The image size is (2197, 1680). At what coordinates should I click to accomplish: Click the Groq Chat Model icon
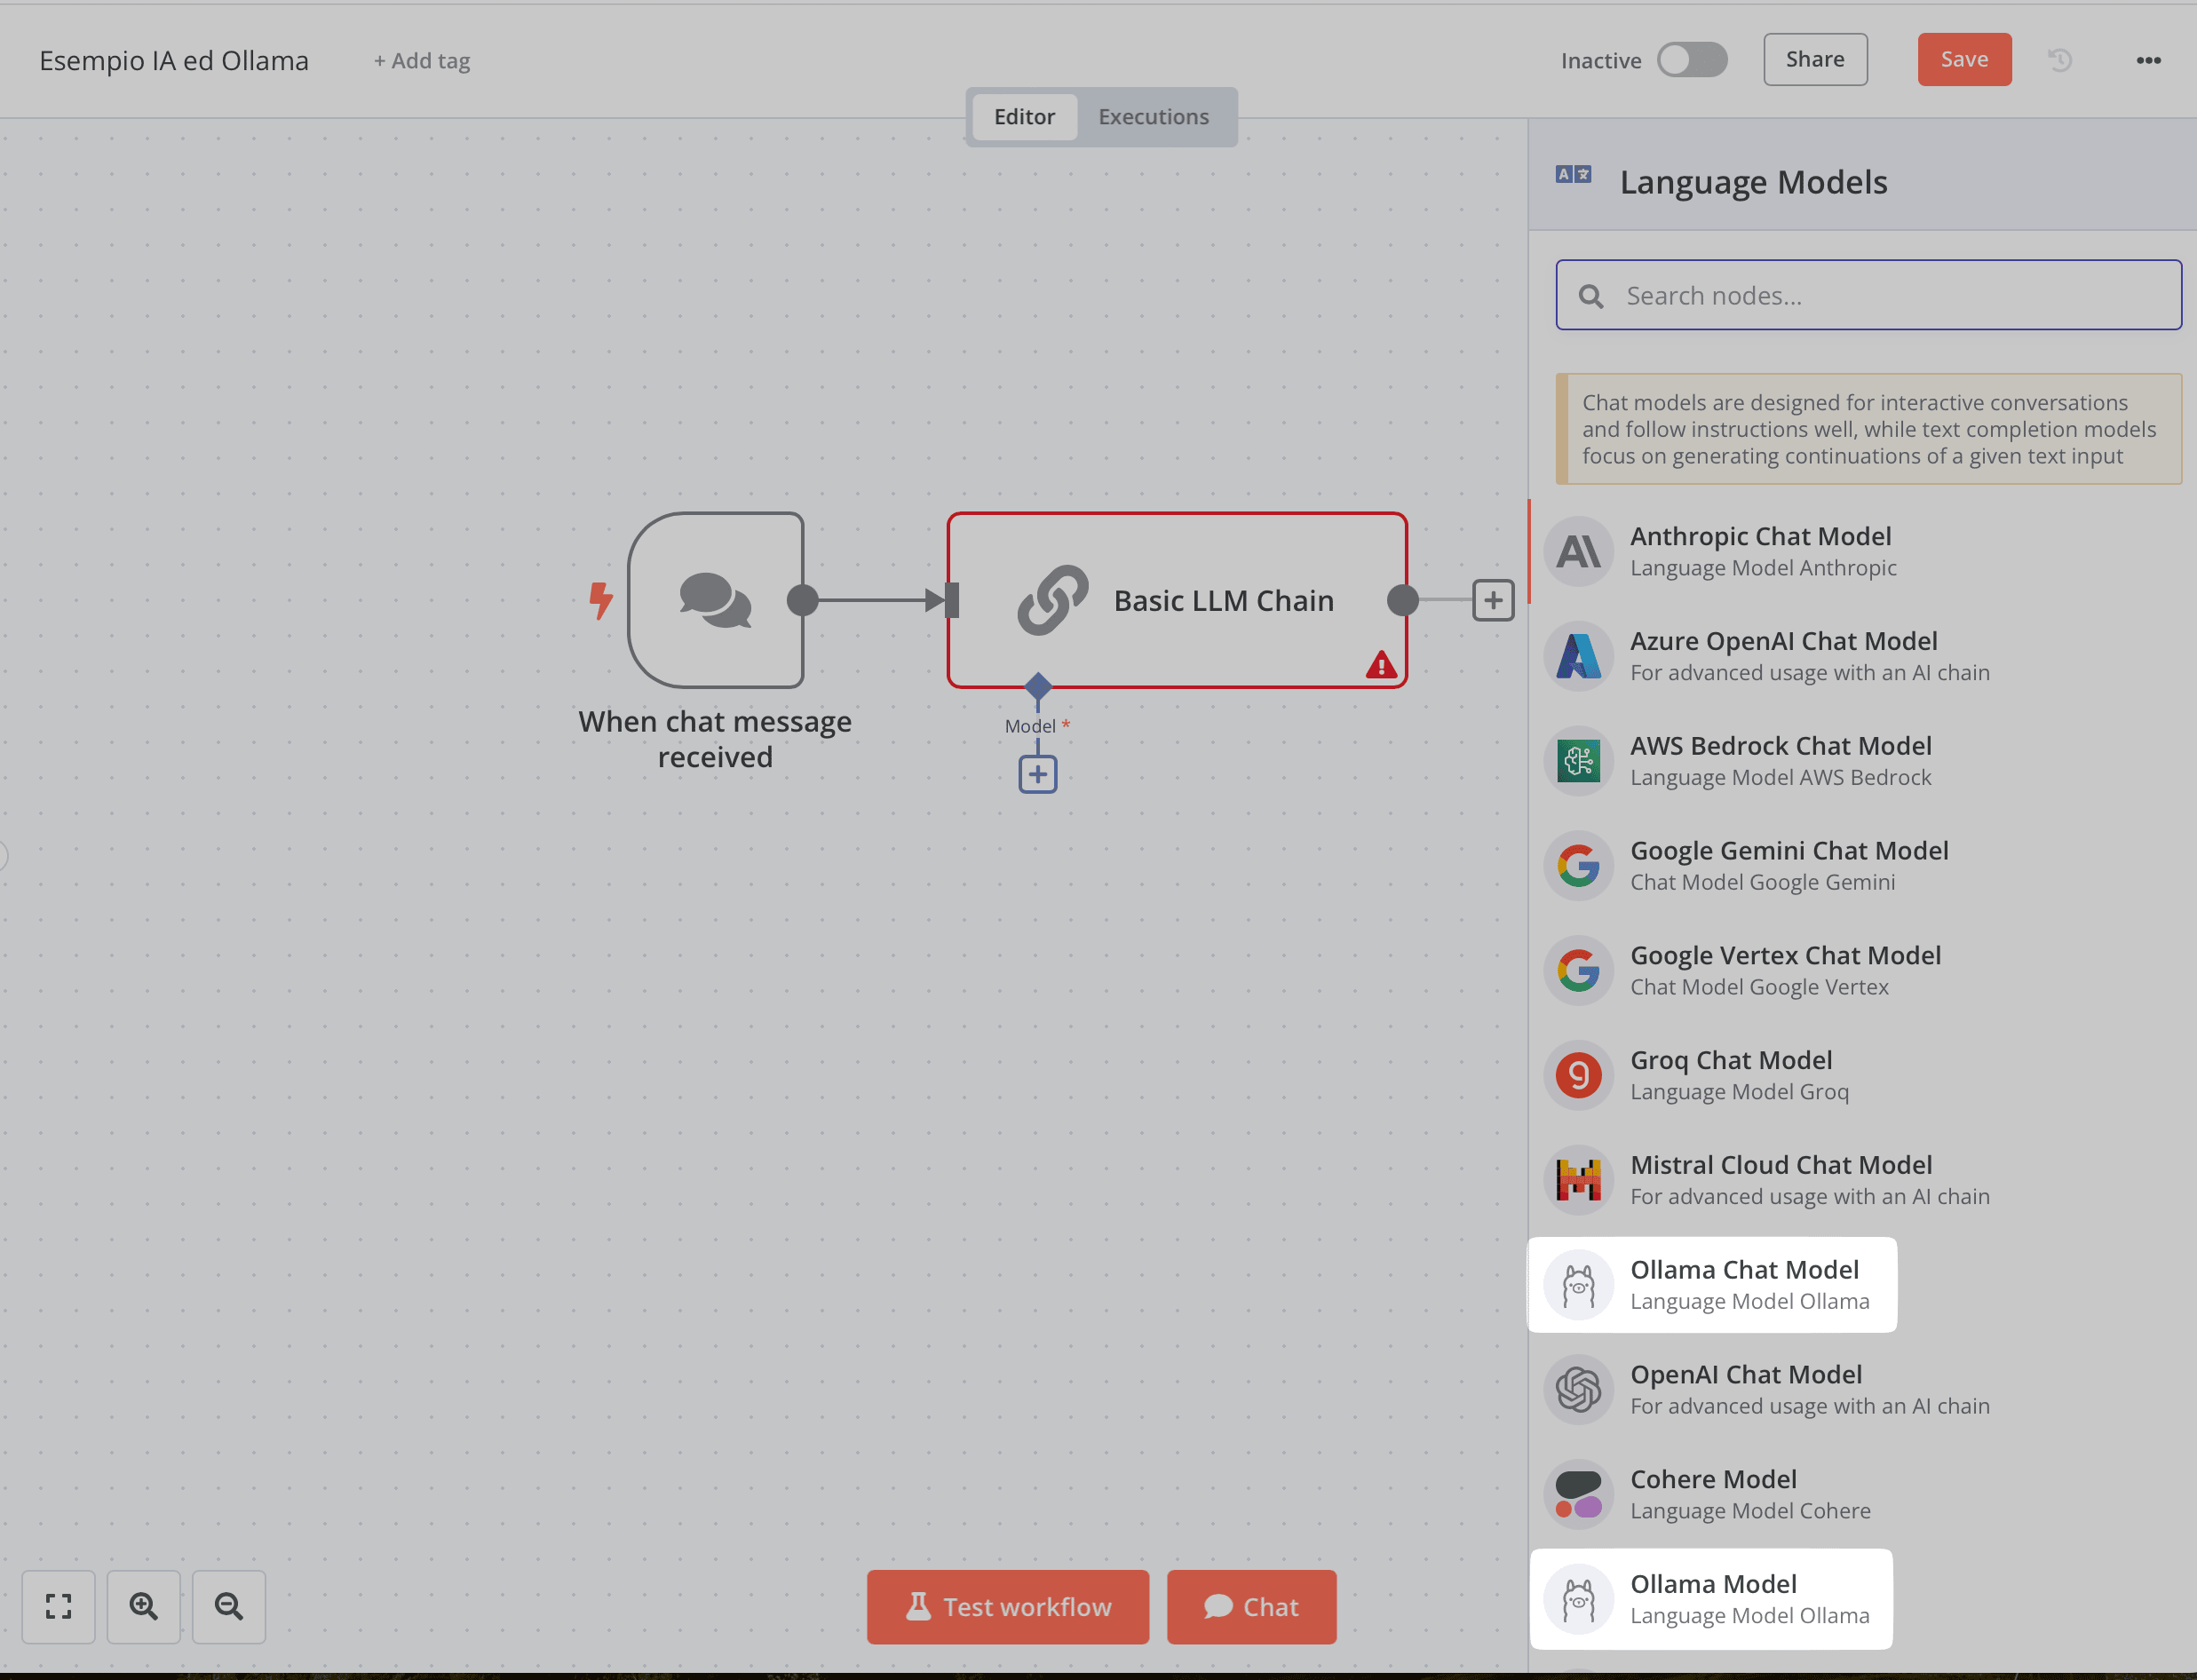(x=1578, y=1076)
